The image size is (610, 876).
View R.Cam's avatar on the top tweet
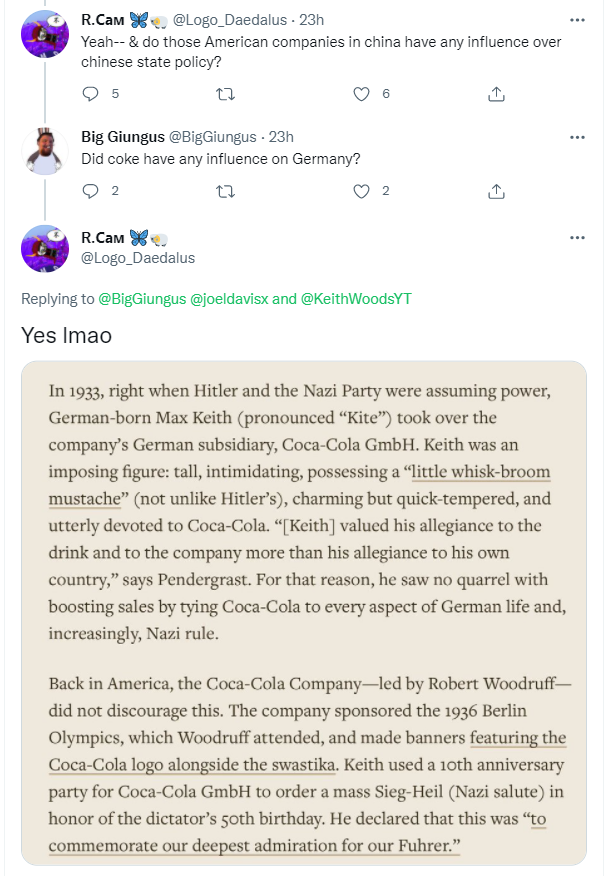(x=45, y=34)
